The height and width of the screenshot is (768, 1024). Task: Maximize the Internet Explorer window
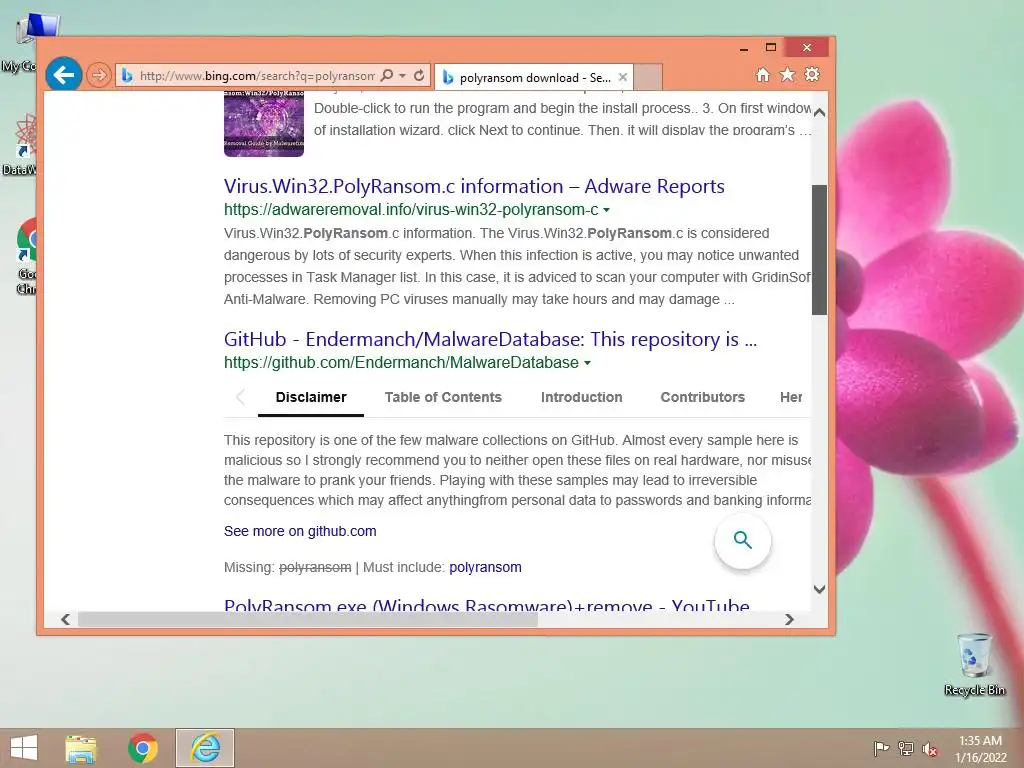pyautogui.click(x=771, y=48)
